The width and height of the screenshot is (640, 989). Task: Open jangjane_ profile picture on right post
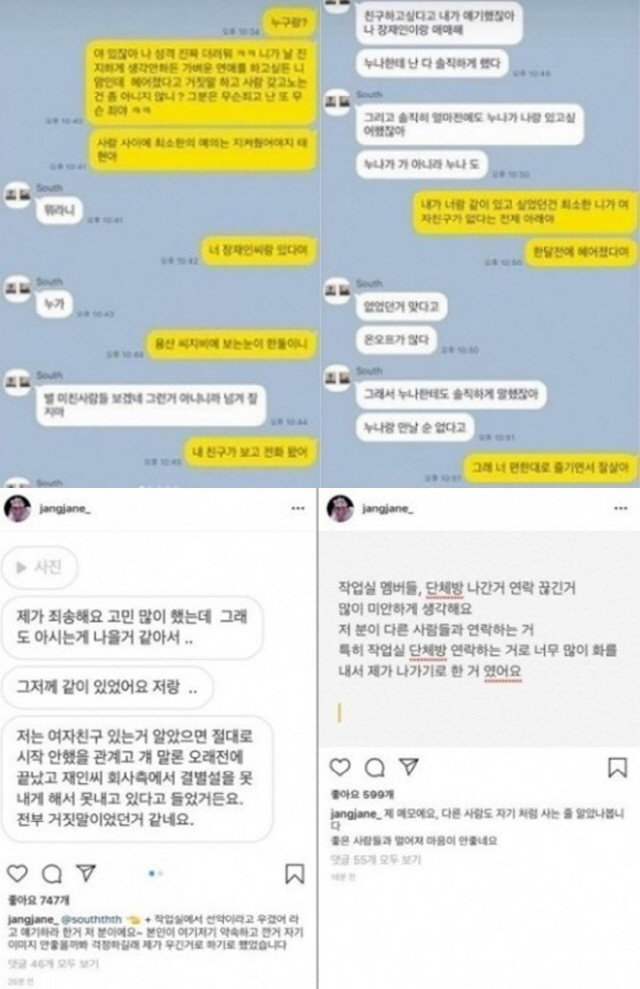340,508
